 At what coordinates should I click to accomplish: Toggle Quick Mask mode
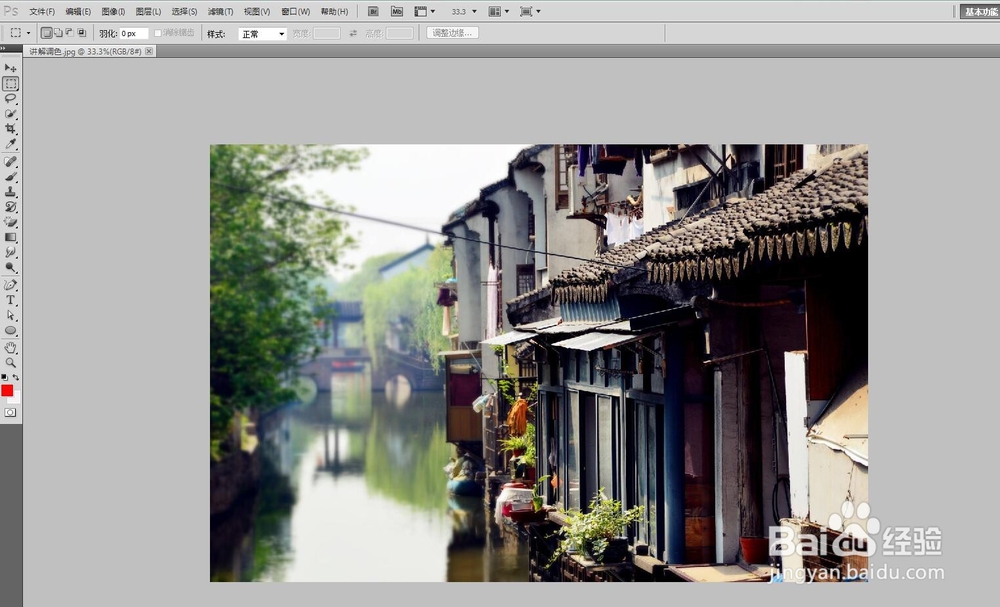(10, 413)
